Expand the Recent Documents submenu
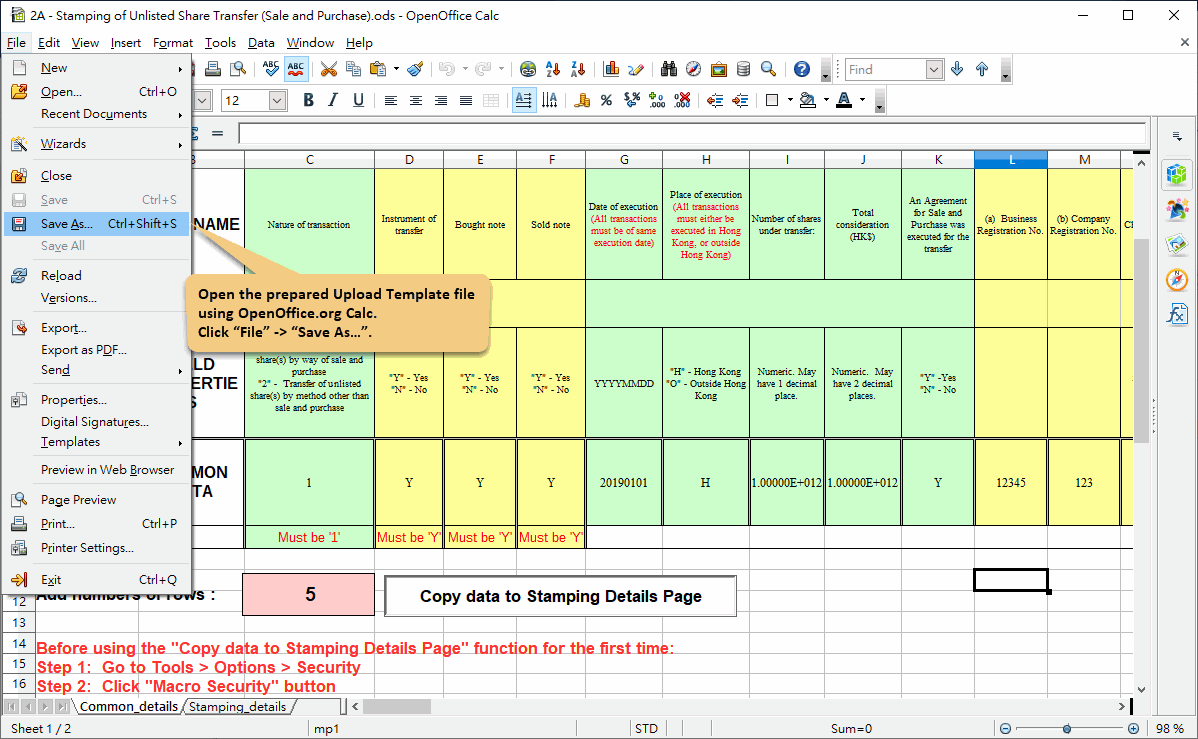The image size is (1198, 739). [x=96, y=114]
